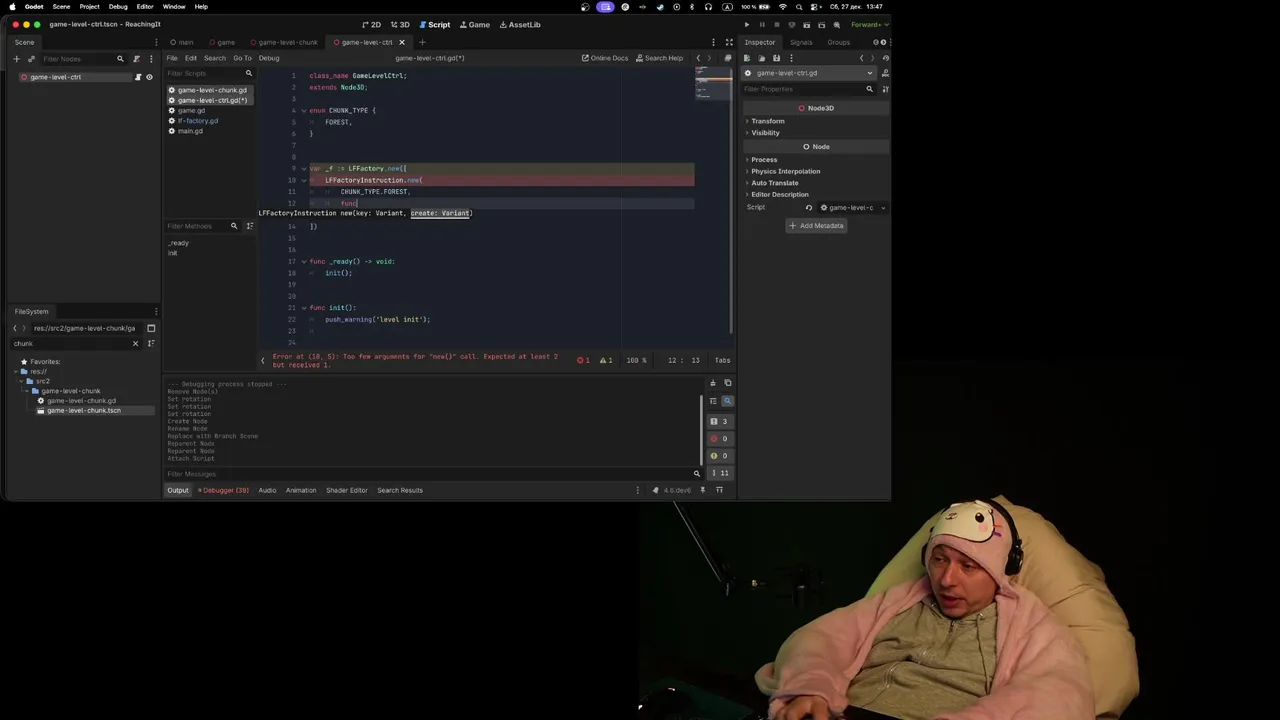The height and width of the screenshot is (720, 1280).
Task: Add a new node with plus icon
Action: coord(16,59)
